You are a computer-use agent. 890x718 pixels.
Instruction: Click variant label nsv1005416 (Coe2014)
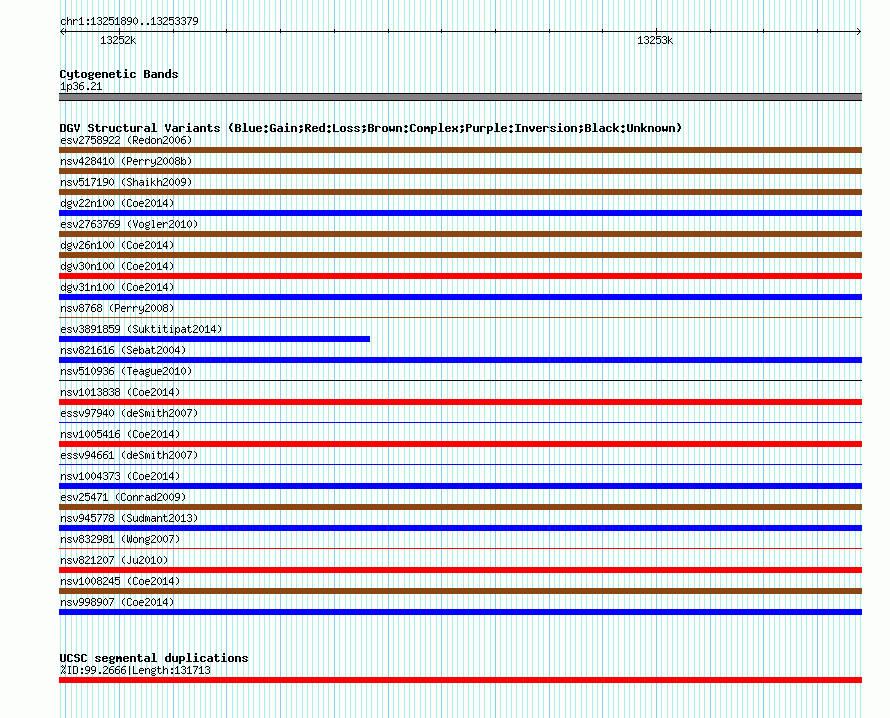coord(120,434)
